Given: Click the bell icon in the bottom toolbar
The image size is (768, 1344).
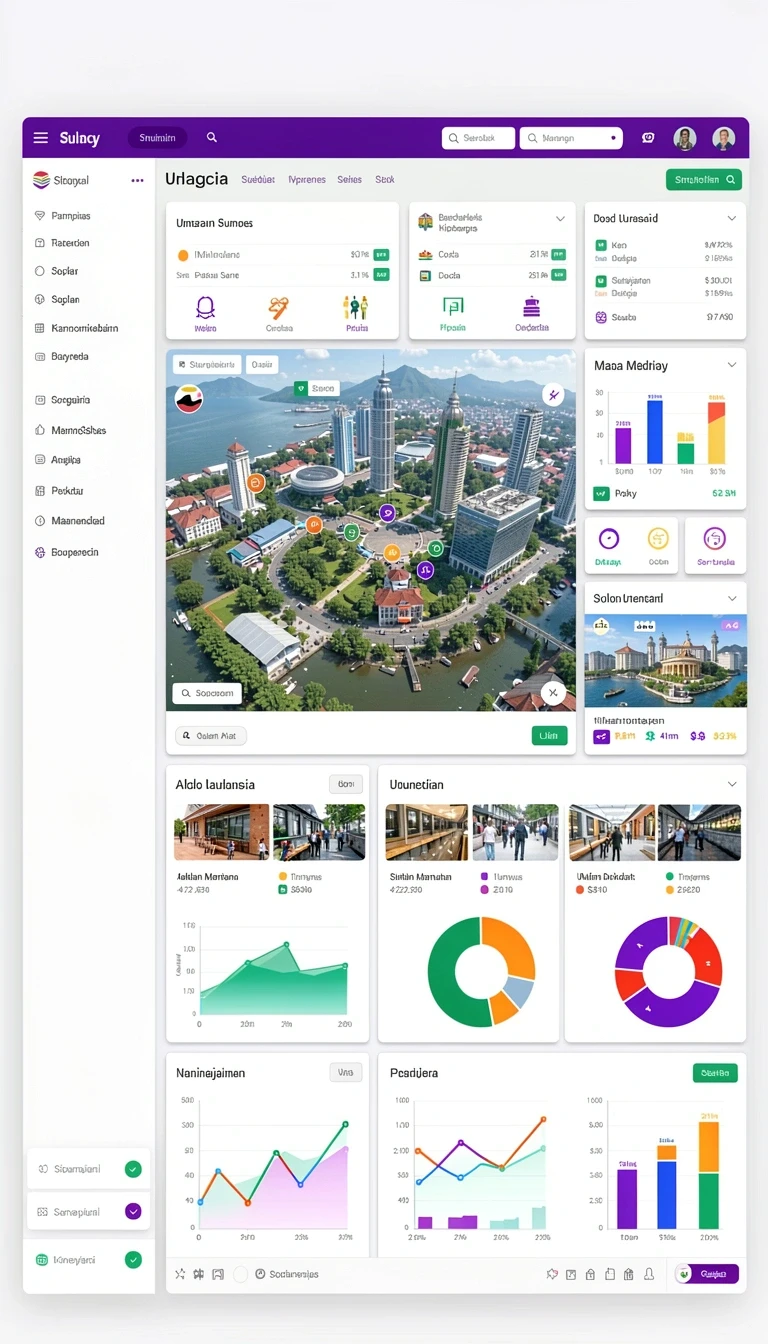Looking at the screenshot, I should tap(649, 1274).
